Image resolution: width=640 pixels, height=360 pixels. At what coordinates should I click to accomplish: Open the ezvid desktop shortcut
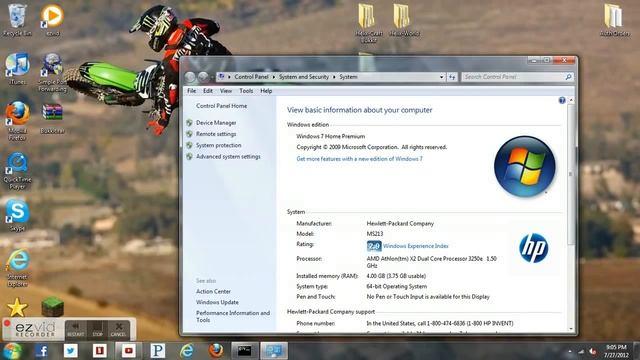pyautogui.click(x=52, y=20)
